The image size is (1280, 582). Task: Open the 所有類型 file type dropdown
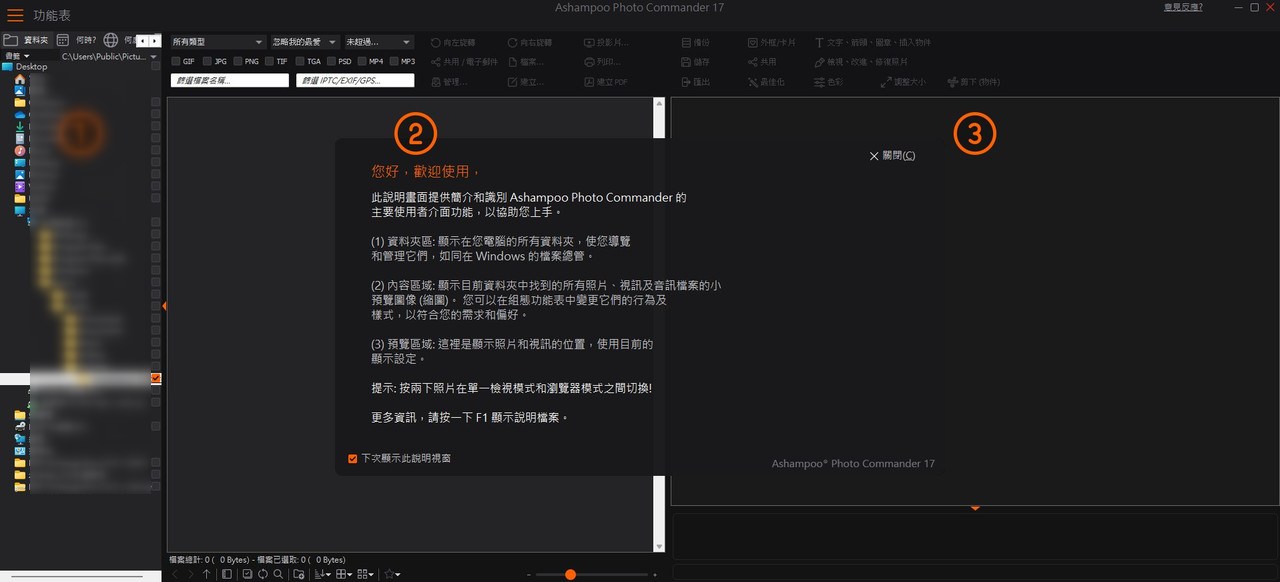pos(216,43)
